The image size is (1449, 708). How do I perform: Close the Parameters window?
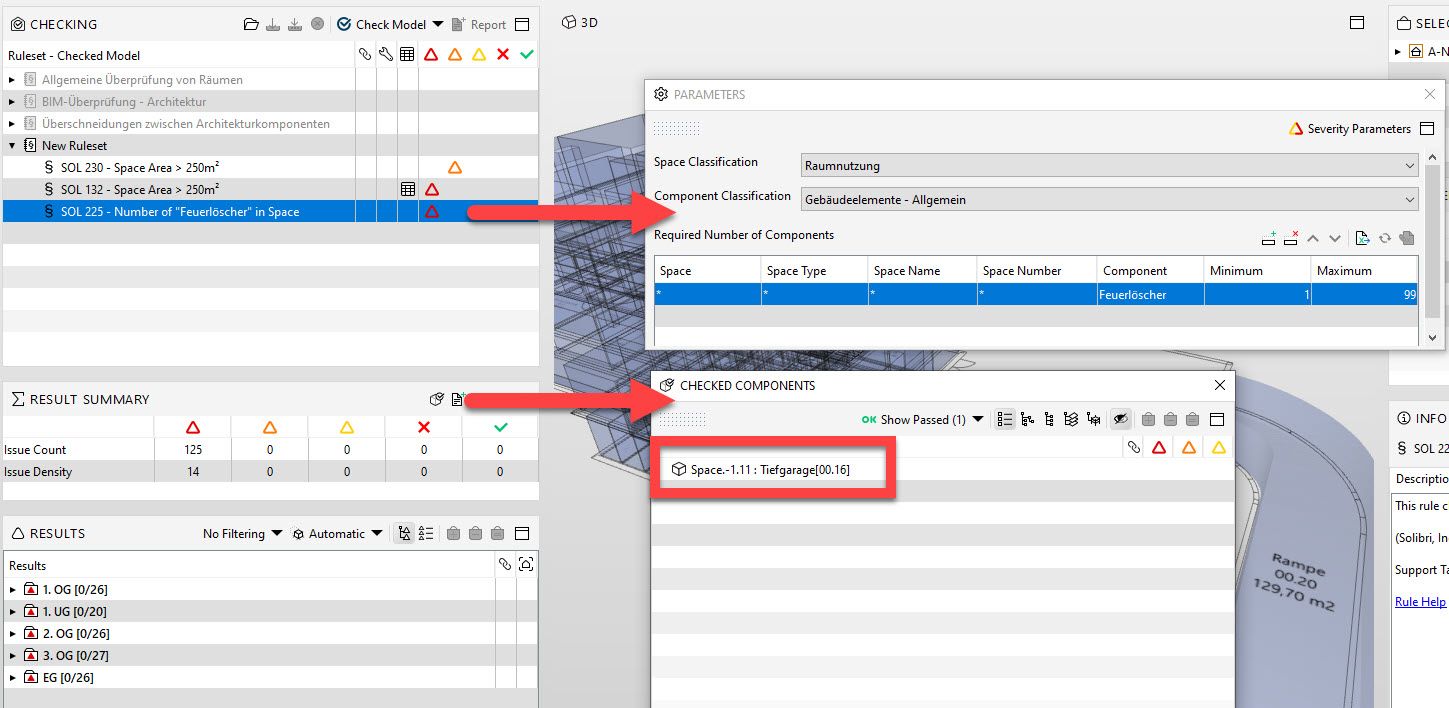point(1429,94)
